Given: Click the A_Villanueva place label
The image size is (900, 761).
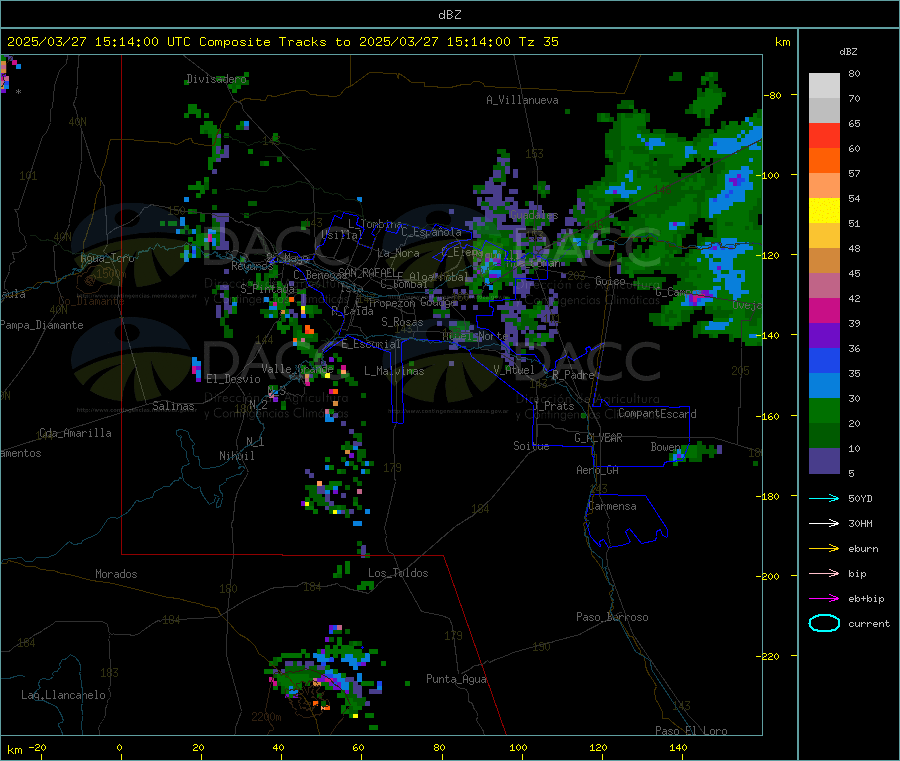Looking at the screenshot, I should [522, 100].
